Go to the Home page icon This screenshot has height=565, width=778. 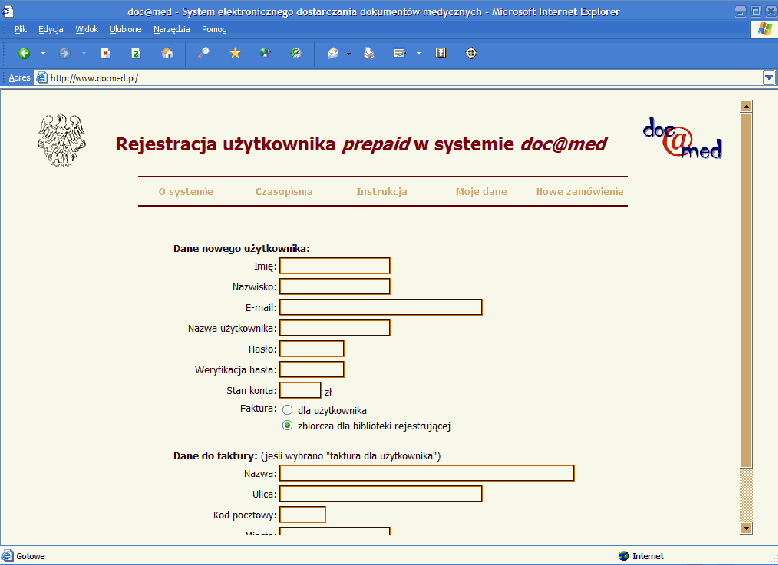[x=167, y=53]
